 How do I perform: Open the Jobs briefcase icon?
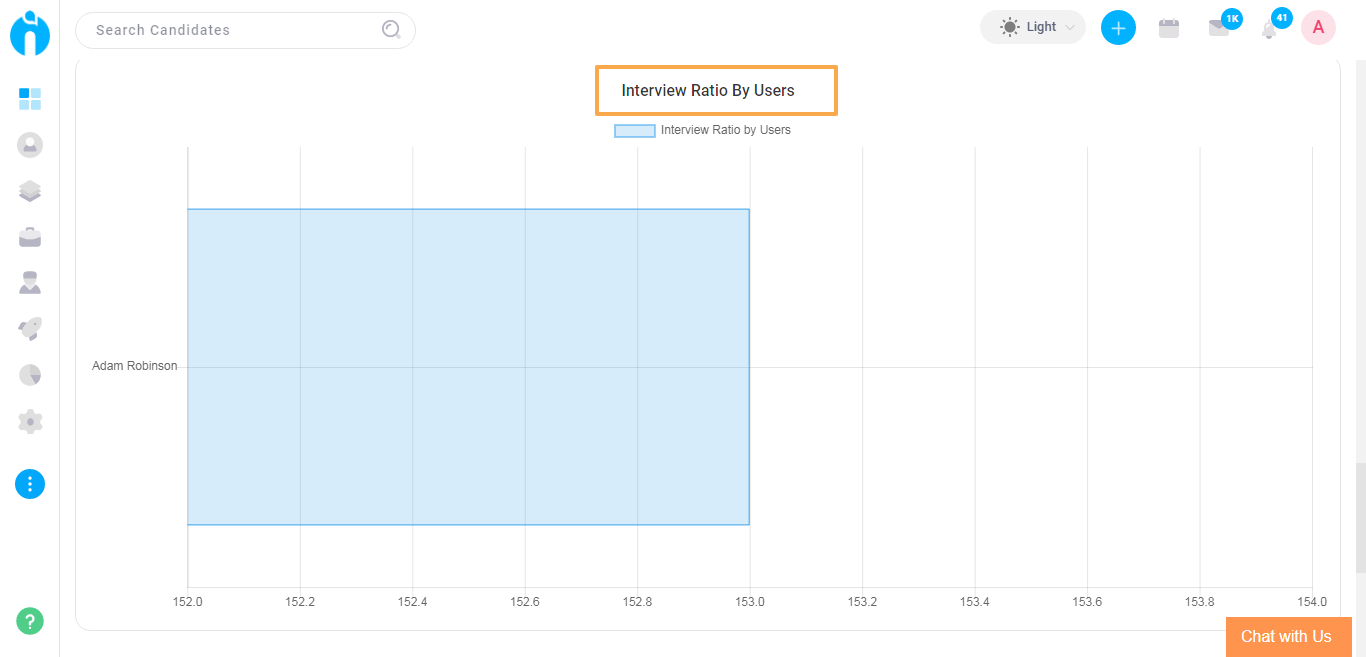[x=30, y=237]
